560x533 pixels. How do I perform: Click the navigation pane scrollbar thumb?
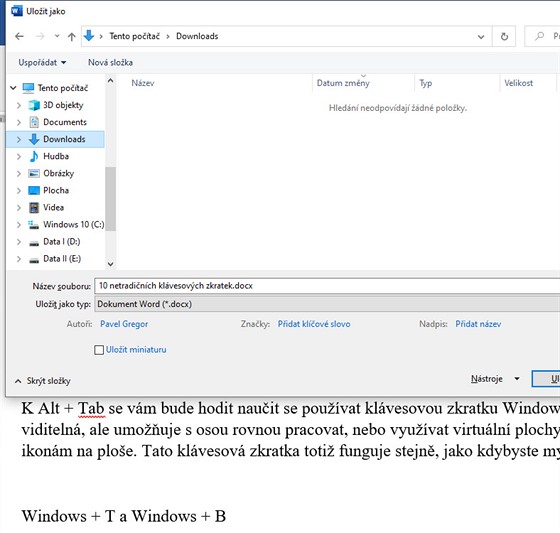click(x=111, y=199)
